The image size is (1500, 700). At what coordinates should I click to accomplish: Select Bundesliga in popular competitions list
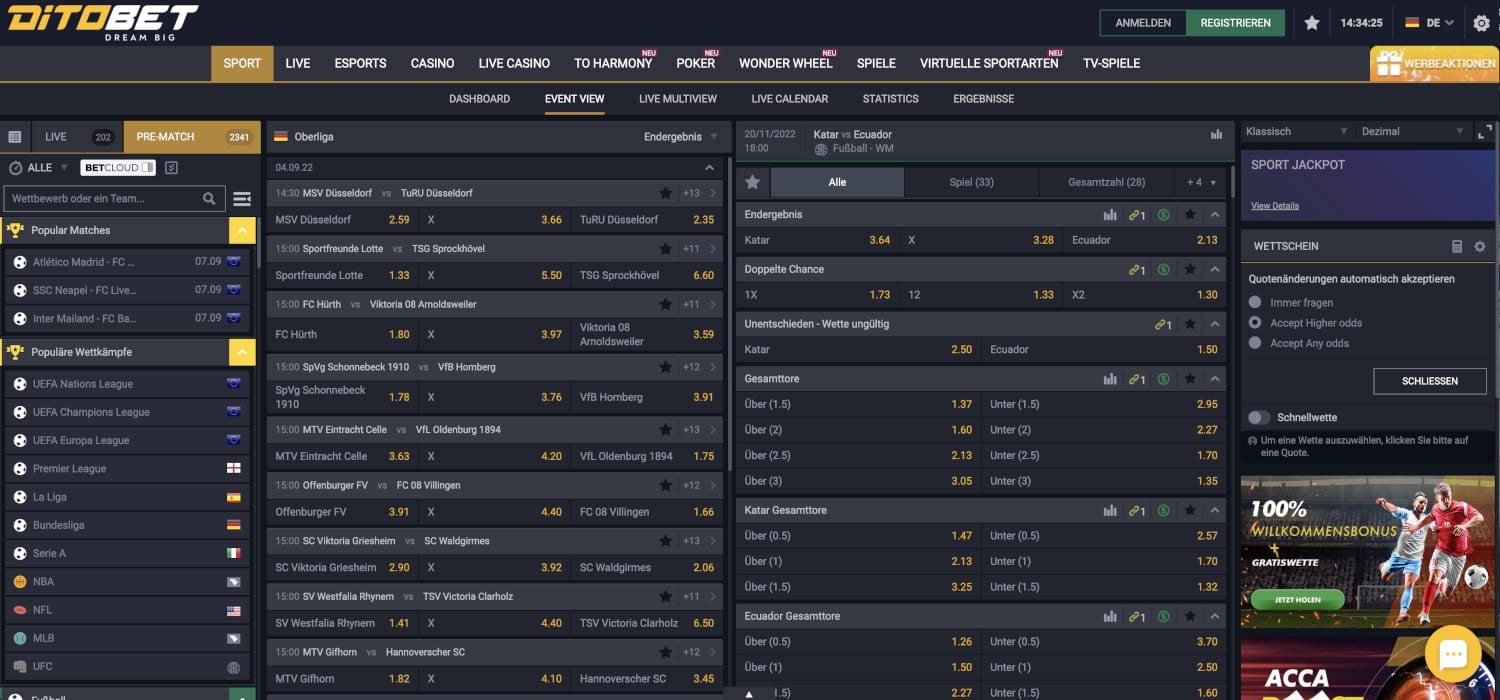[126, 525]
